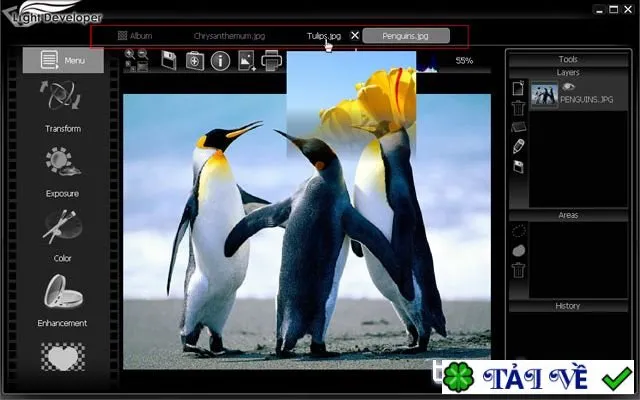Select the PENGUINS.JPG layer thumbnail

(x=544, y=94)
